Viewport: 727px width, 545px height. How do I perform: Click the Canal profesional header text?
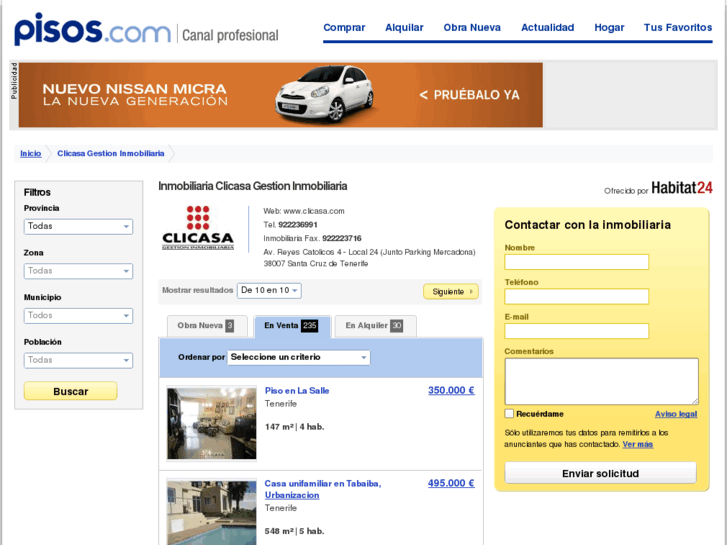click(230, 35)
